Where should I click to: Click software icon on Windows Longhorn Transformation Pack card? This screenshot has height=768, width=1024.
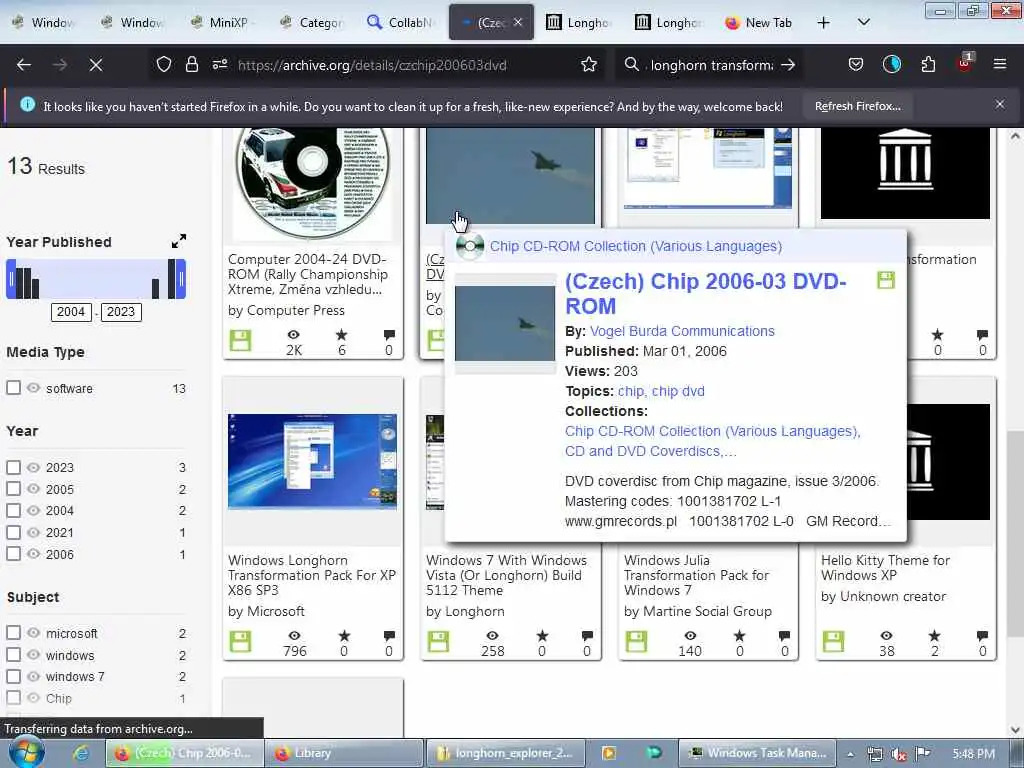click(240, 641)
